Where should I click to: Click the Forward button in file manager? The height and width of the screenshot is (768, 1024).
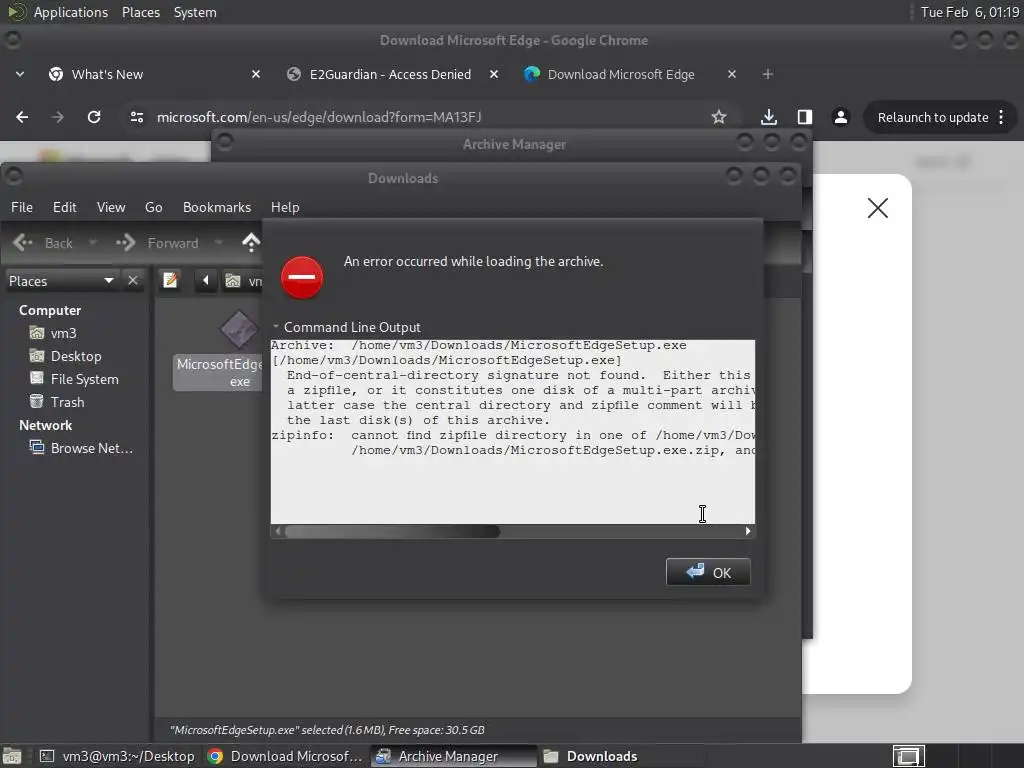pyautogui.click(x=157, y=243)
